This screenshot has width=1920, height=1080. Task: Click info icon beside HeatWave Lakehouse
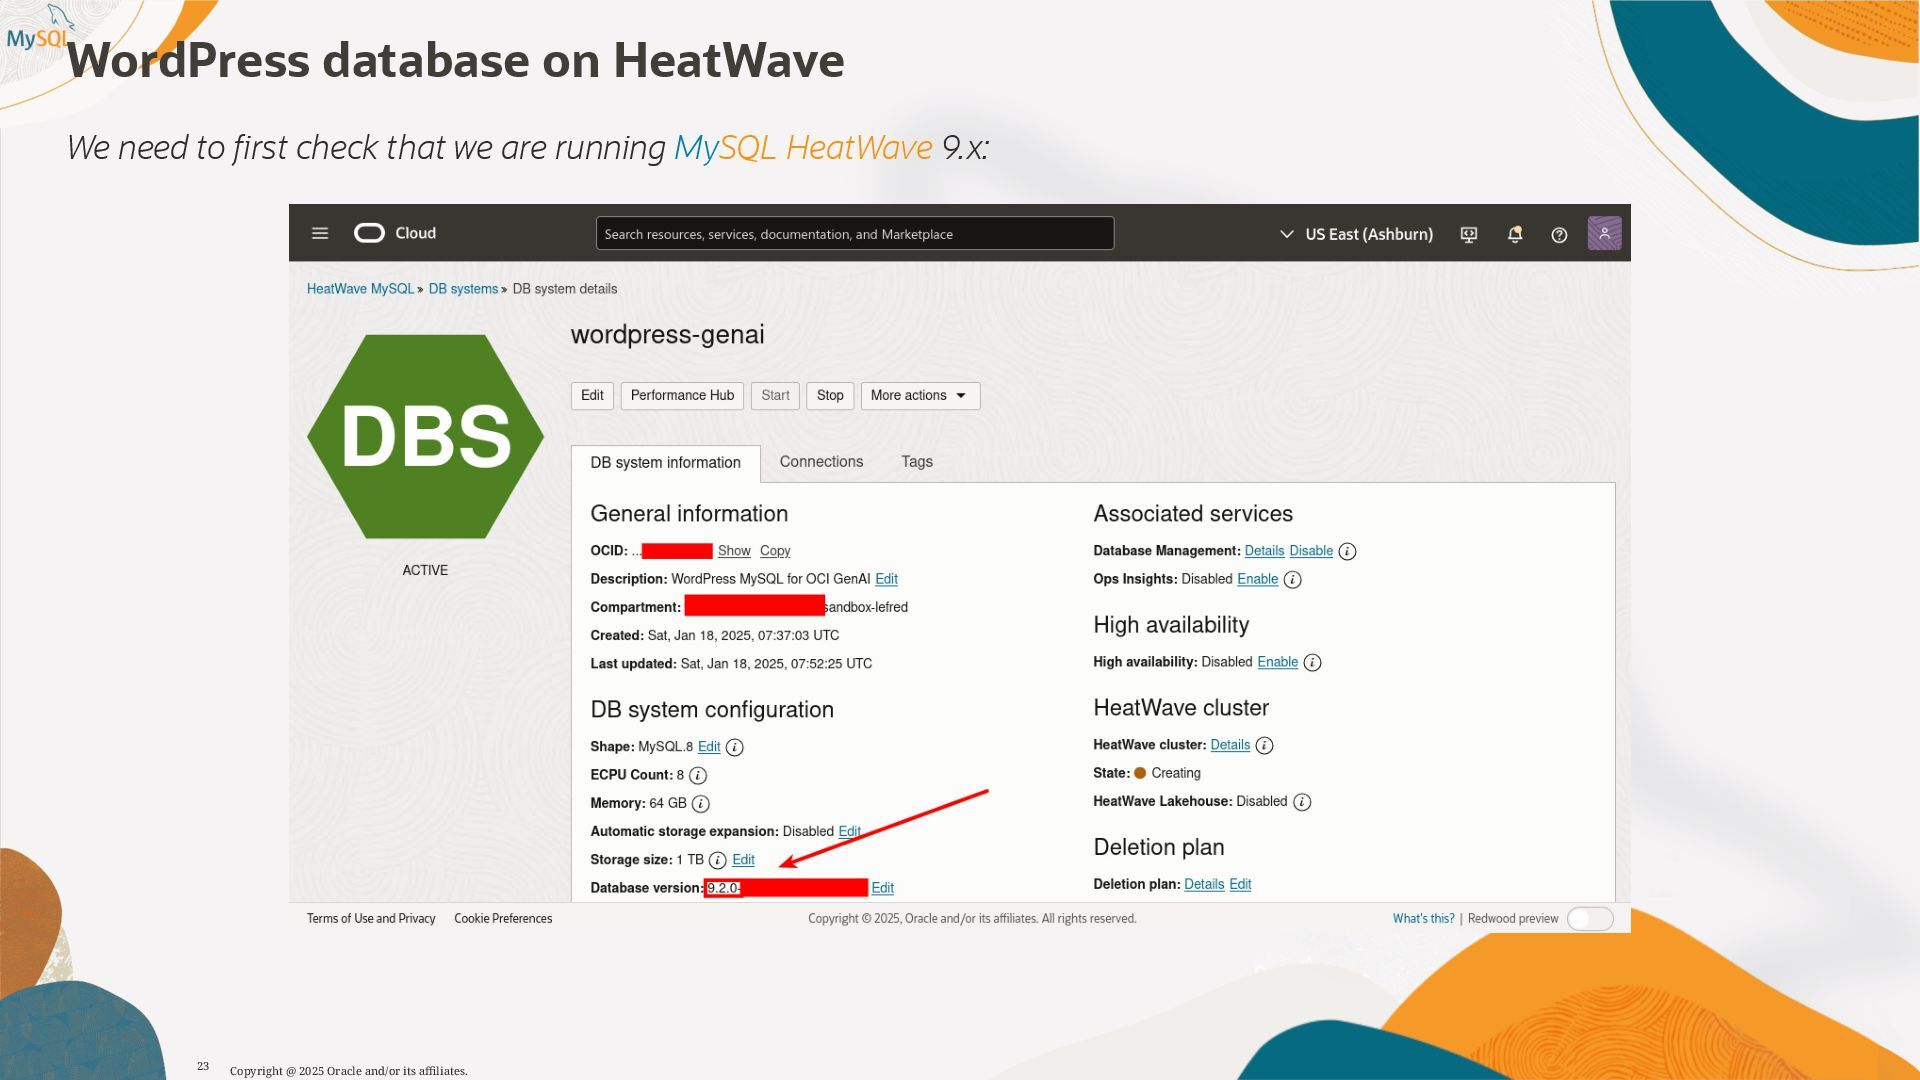(x=1302, y=802)
